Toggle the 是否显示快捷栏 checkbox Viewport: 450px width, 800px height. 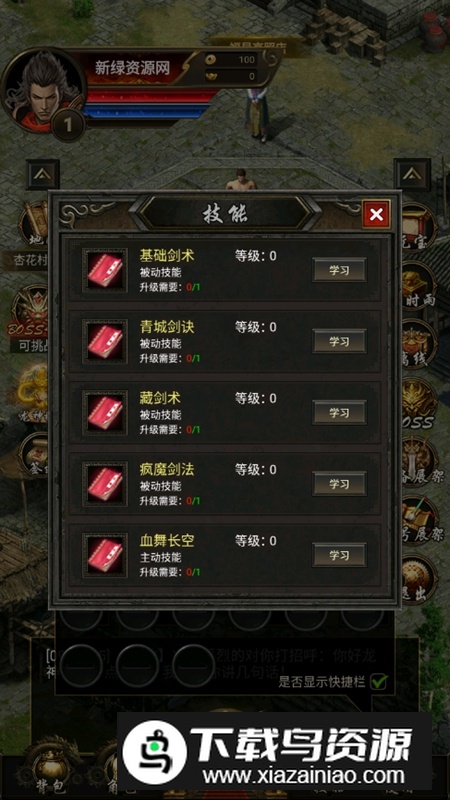(379, 681)
